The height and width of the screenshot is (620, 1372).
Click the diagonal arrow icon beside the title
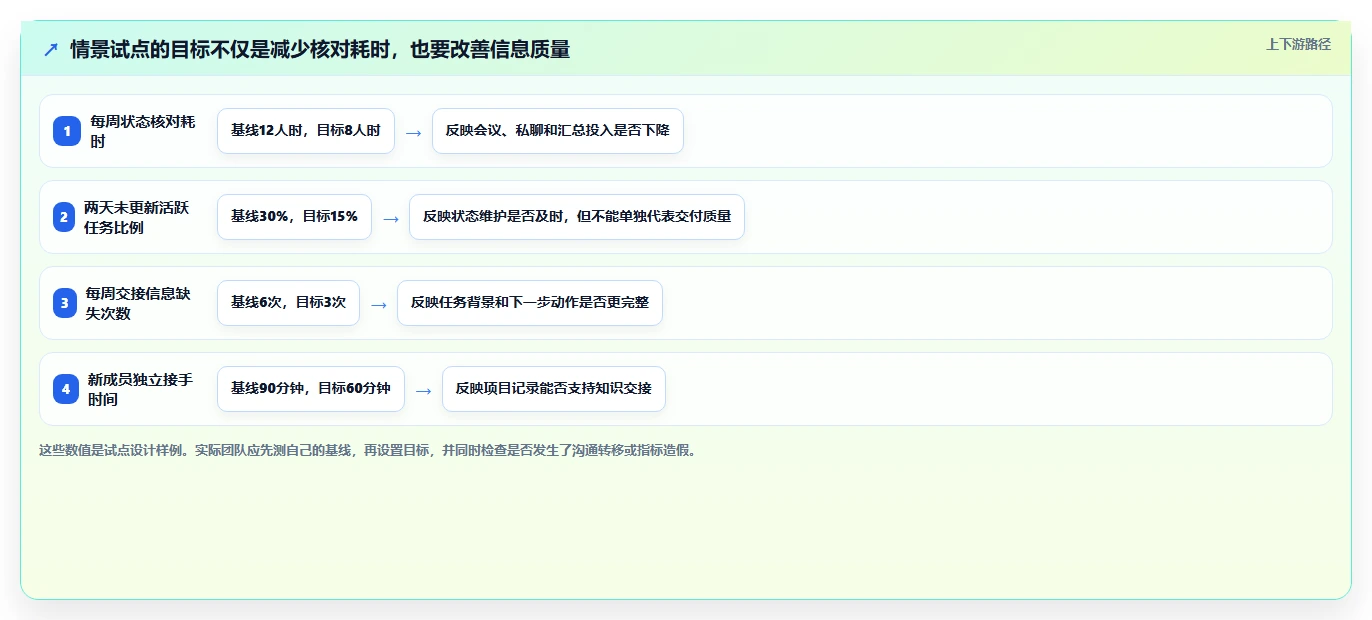(x=51, y=50)
